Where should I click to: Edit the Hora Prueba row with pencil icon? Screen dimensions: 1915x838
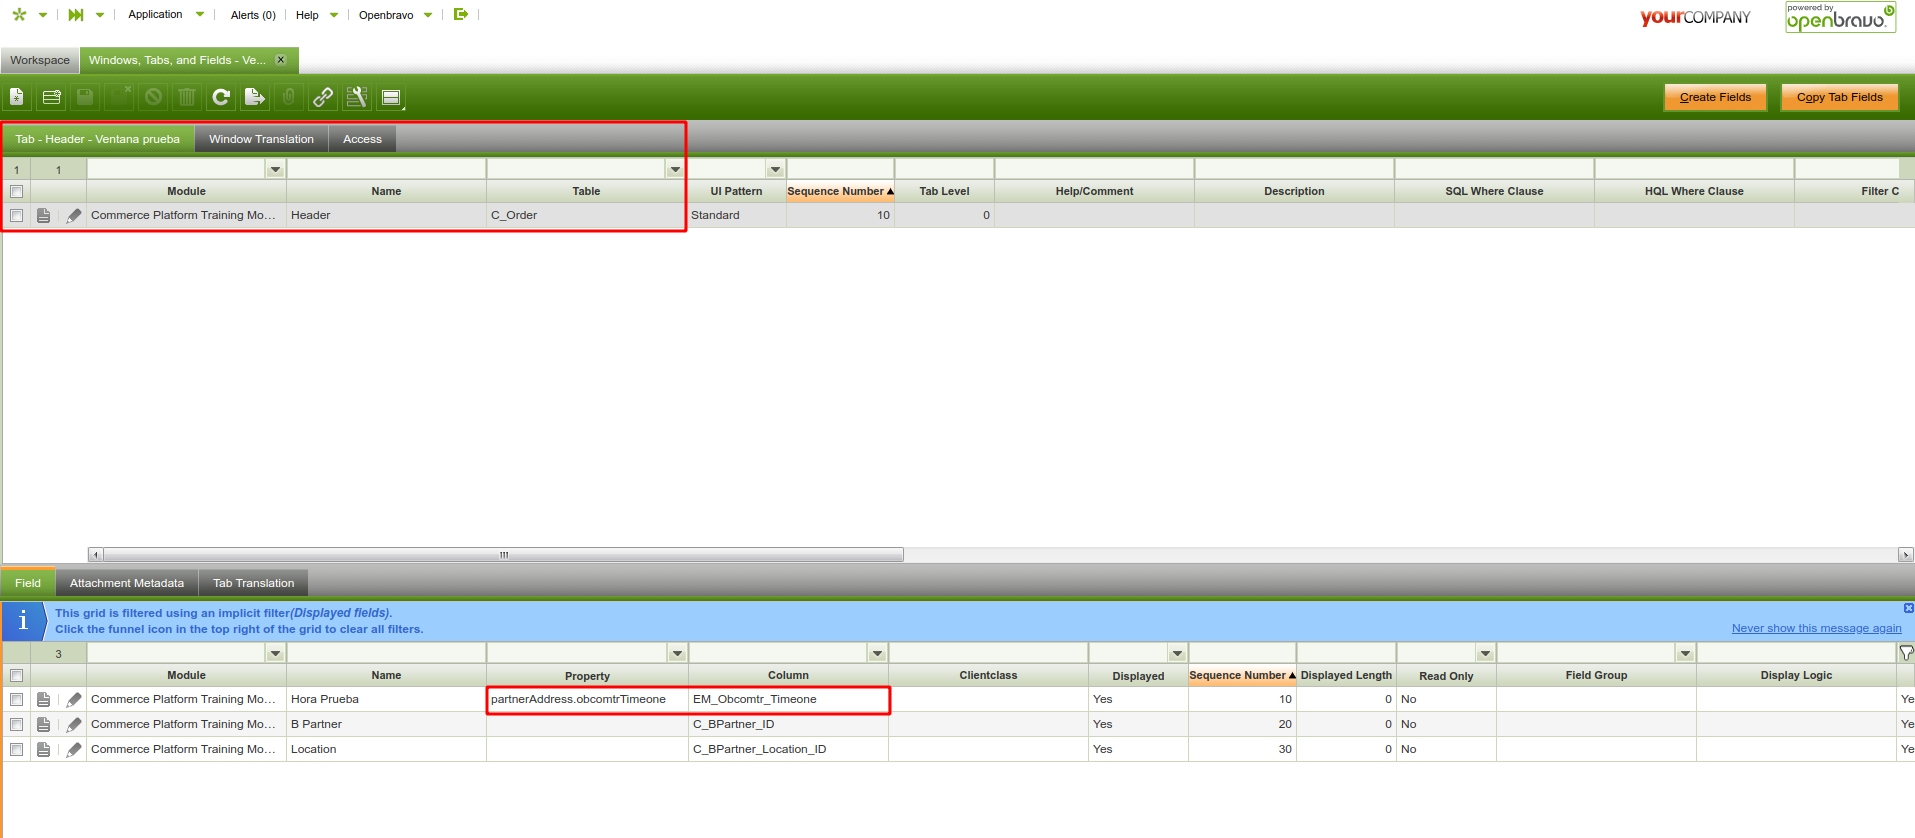(74, 699)
